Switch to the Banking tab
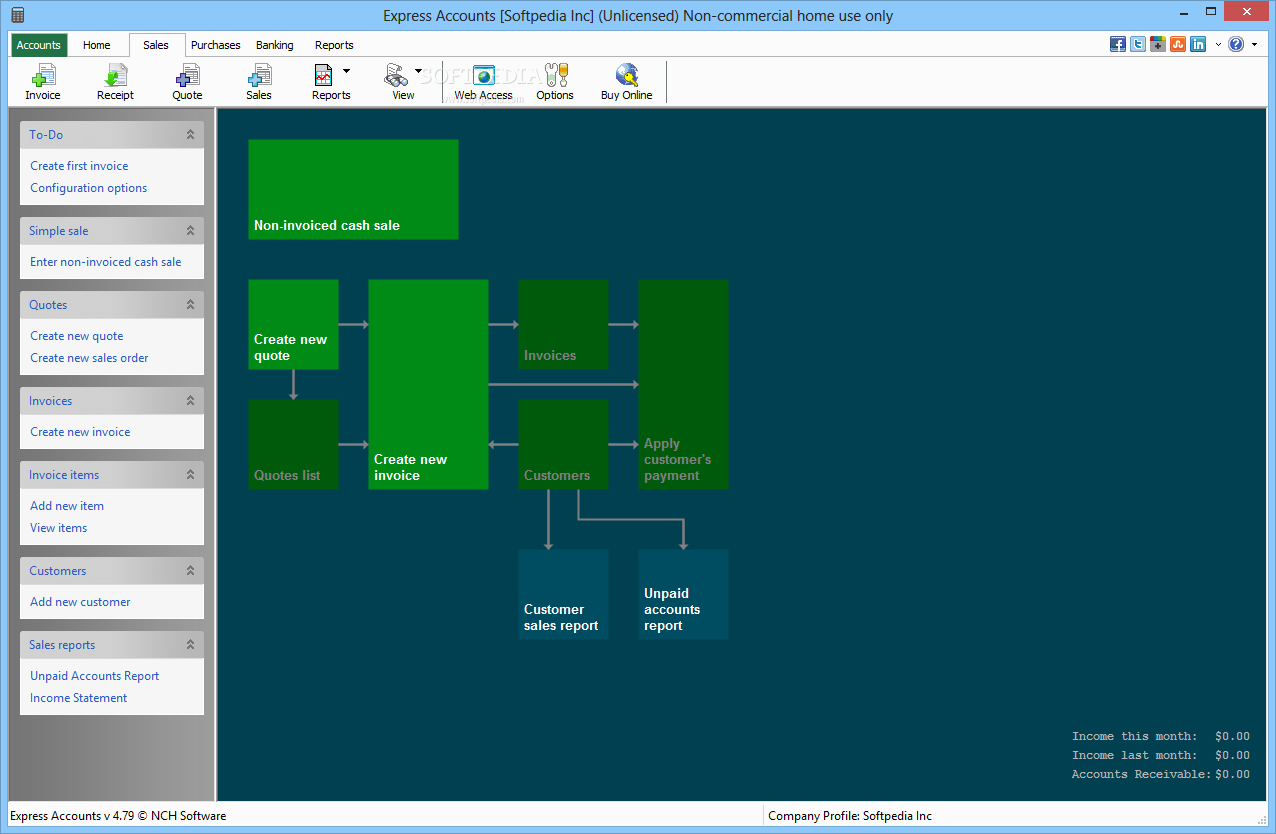1276x834 pixels. 275,45
